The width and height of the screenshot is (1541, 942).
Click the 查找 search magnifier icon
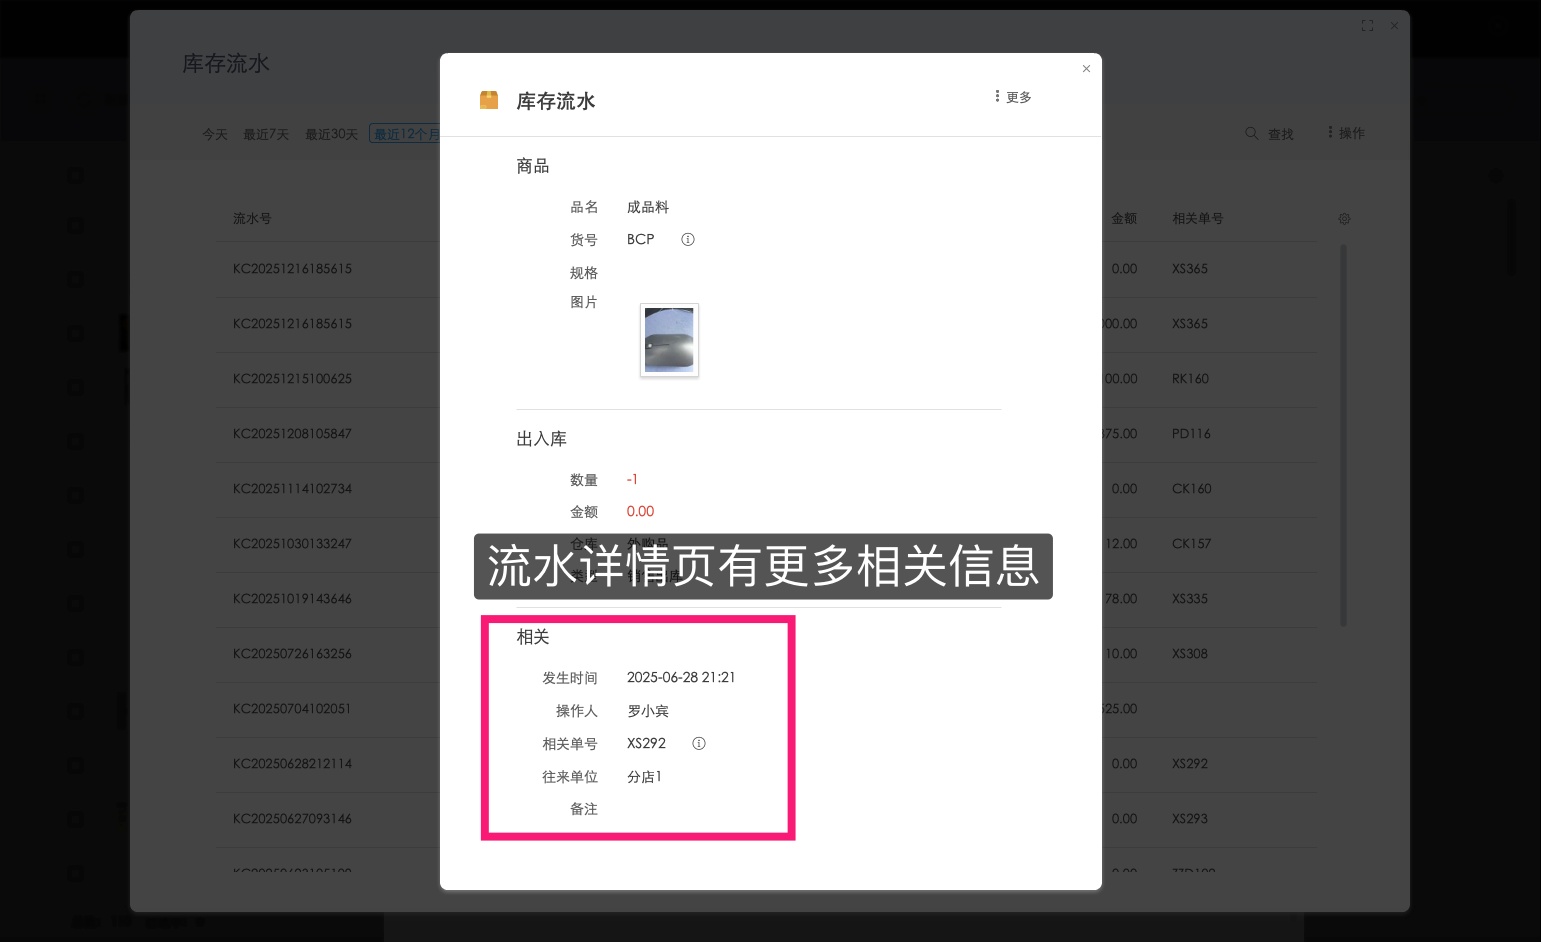1251,133
